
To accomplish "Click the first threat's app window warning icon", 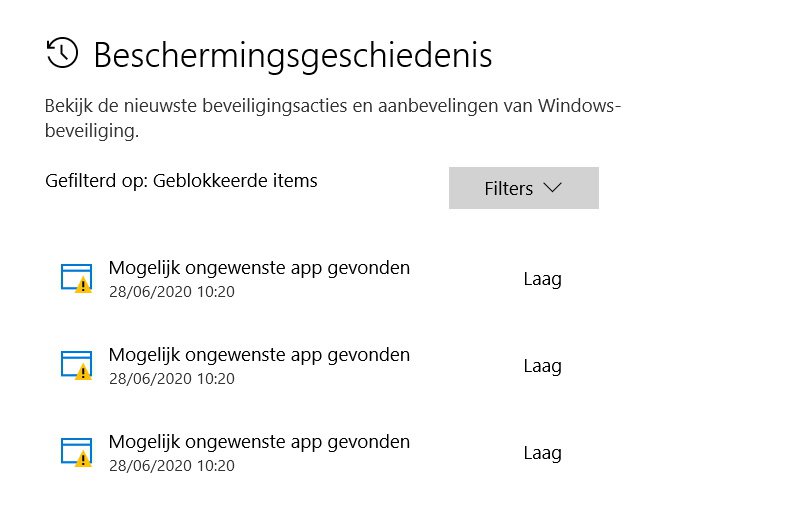I will (x=76, y=278).
